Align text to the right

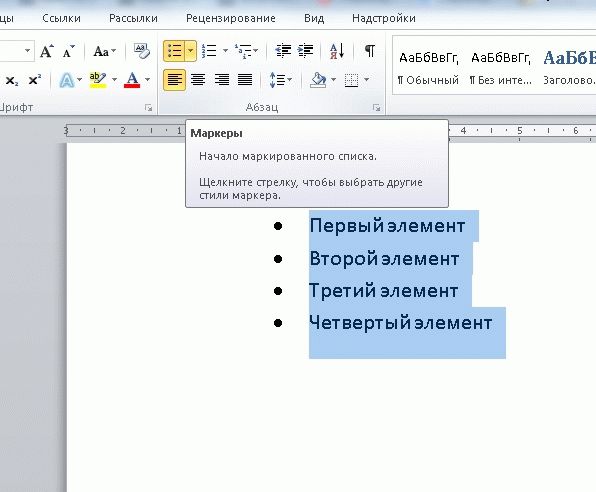tap(222, 80)
